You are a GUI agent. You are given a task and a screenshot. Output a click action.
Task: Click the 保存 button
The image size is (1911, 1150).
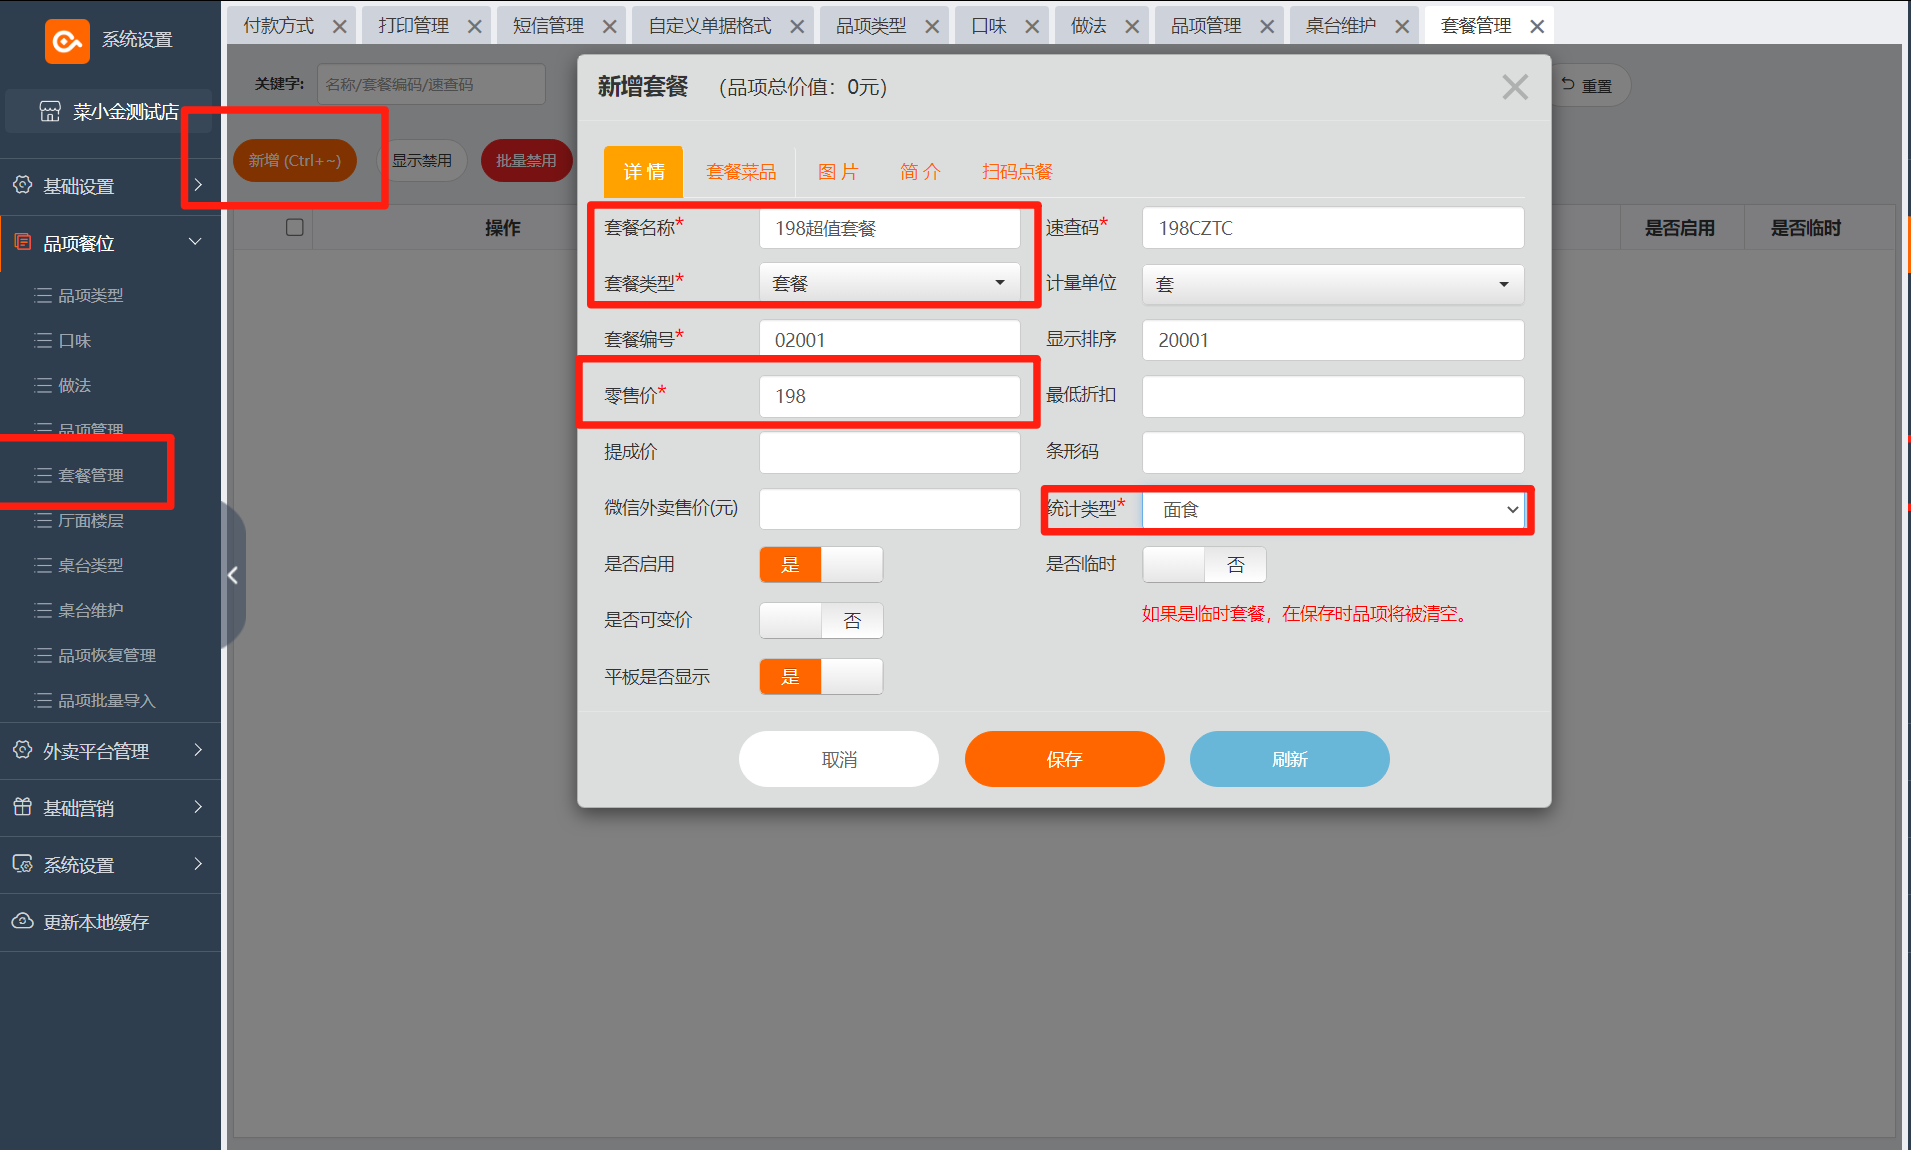point(1064,759)
